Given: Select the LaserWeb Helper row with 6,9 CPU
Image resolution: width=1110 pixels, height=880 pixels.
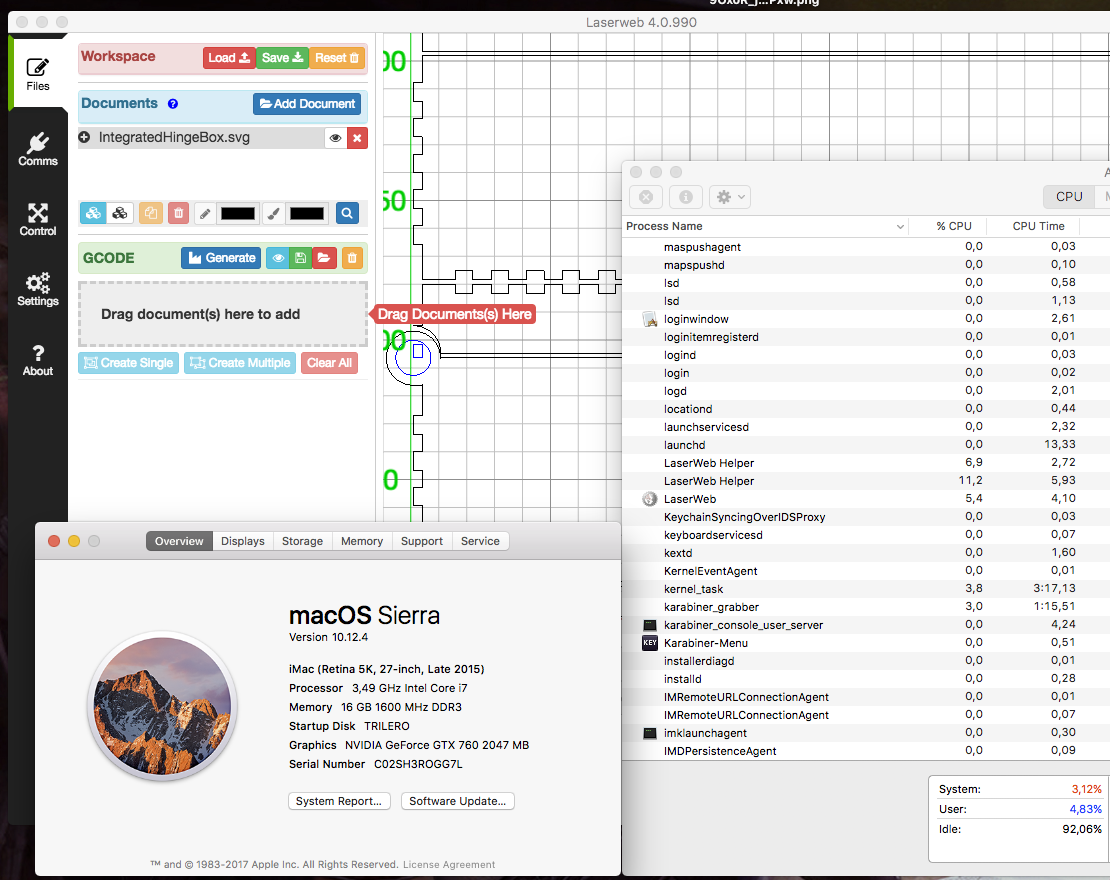Looking at the screenshot, I should click(x=866, y=463).
